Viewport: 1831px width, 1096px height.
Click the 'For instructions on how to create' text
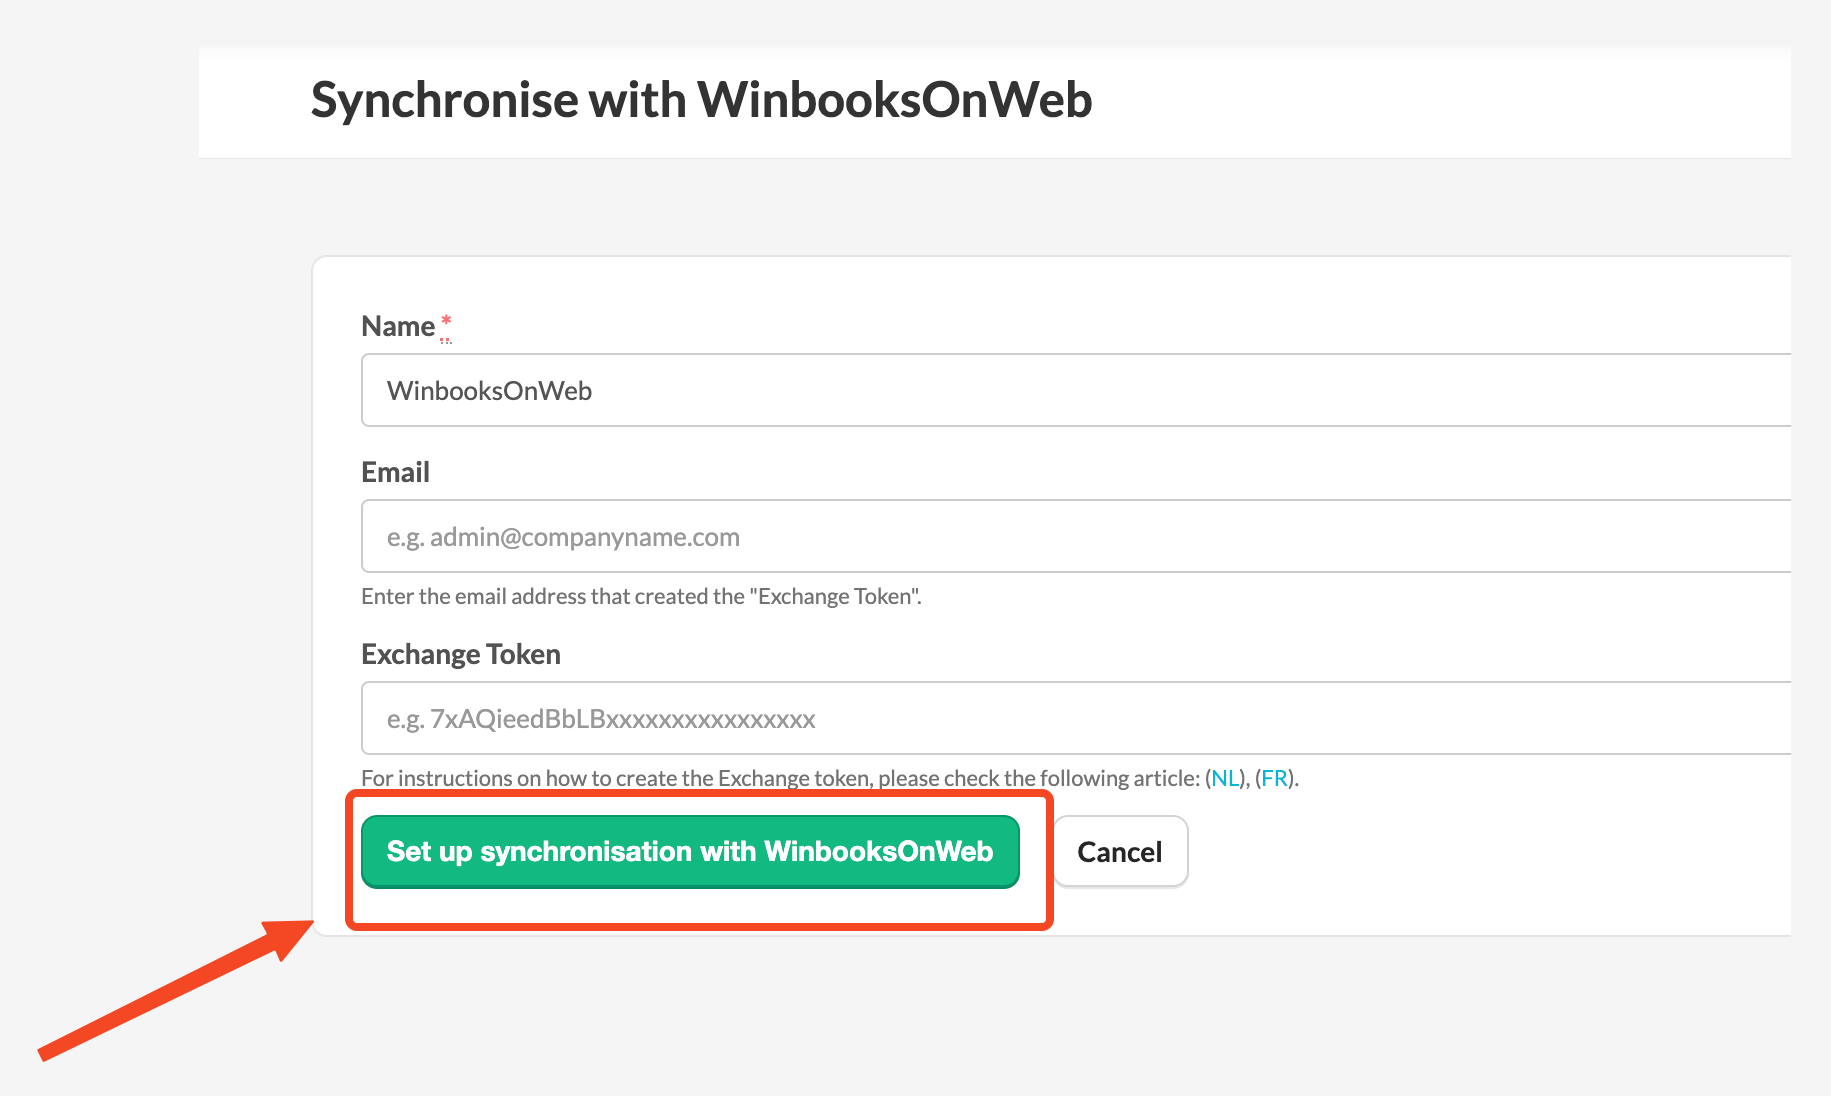coord(830,778)
